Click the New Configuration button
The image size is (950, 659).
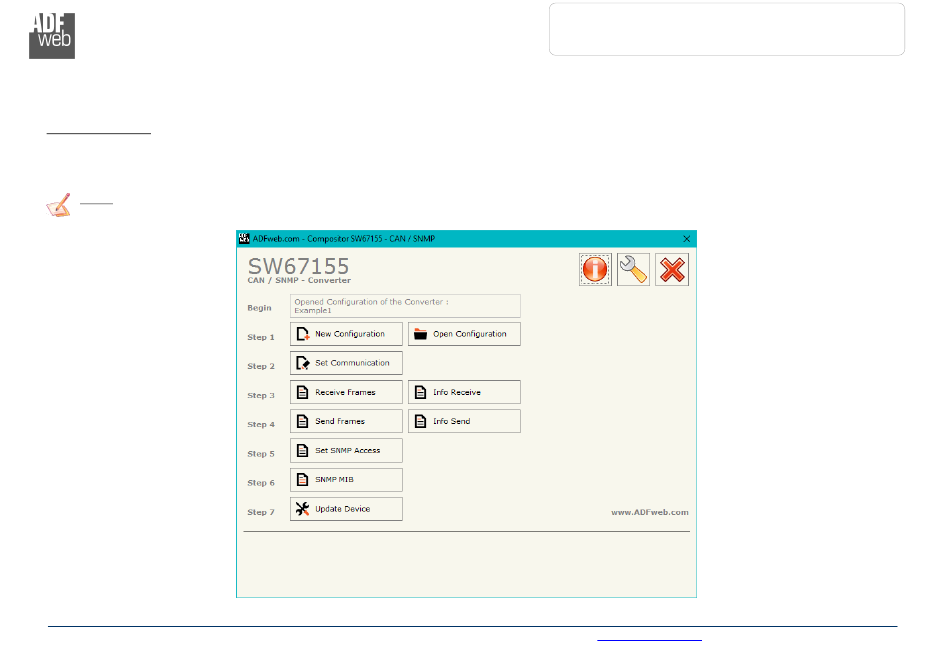coord(346,334)
